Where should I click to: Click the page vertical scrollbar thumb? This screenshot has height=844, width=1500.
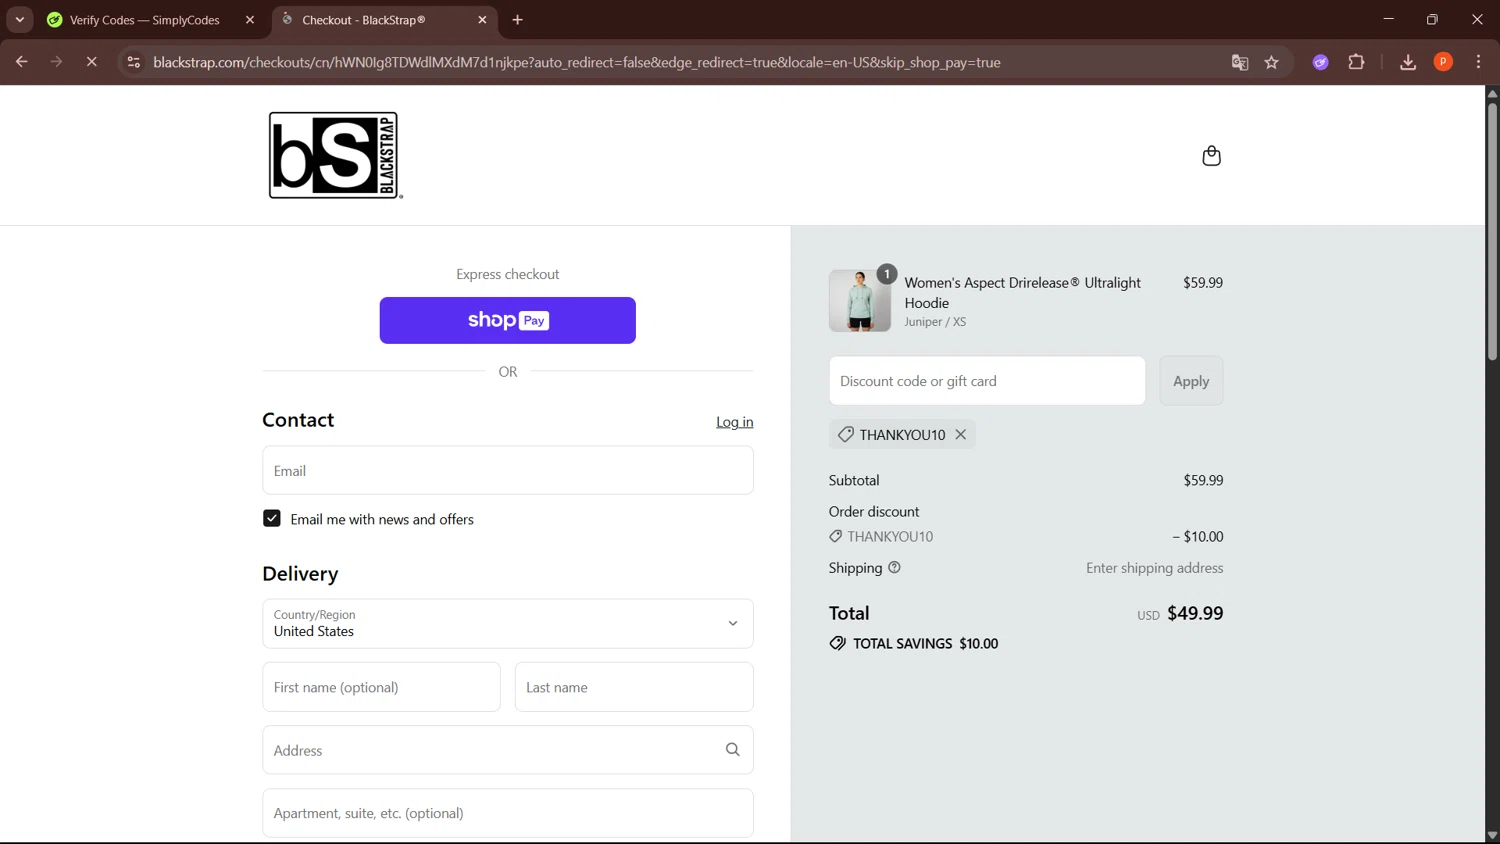(x=1492, y=230)
